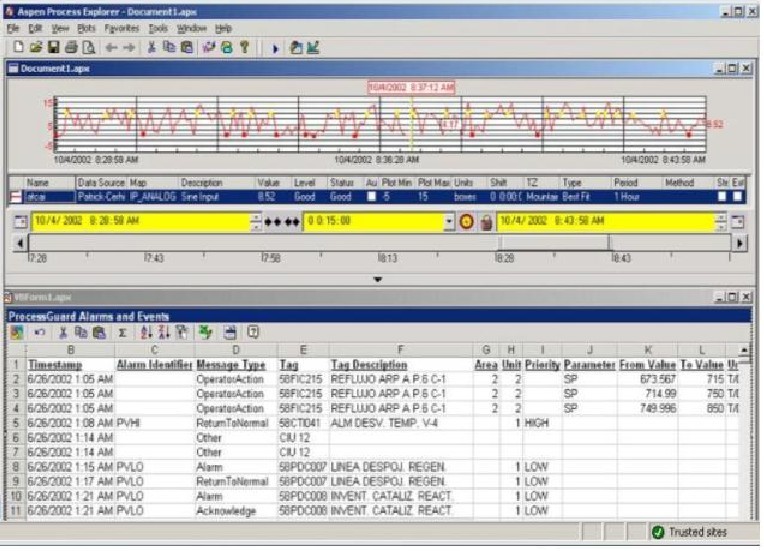Click the AutoFilter icon
This screenshot has height=551, width=764.
tap(182, 333)
